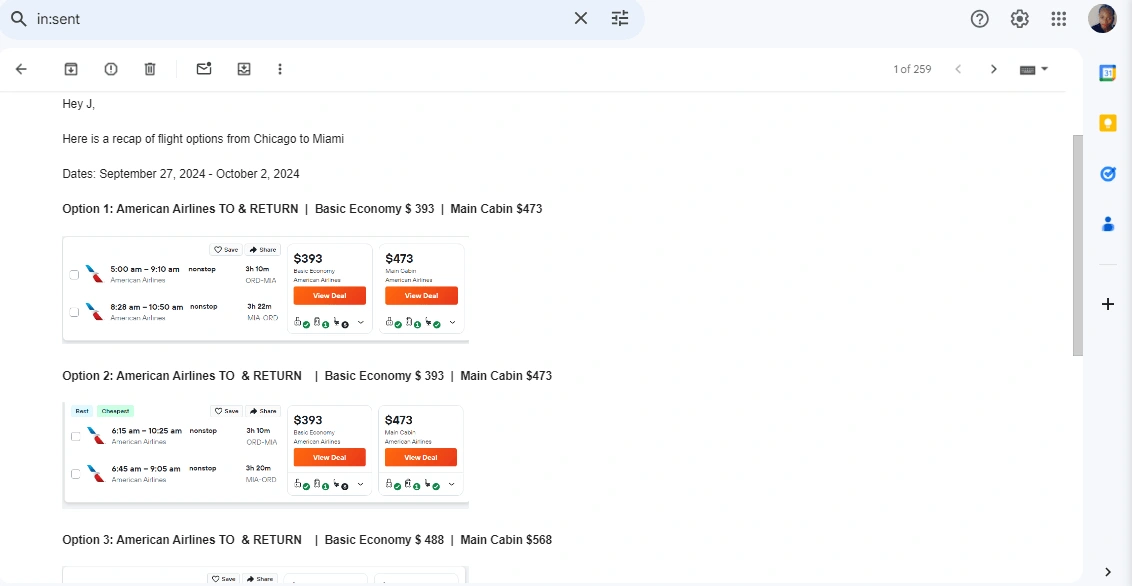1132x586 pixels.
Task: Mark this email as unread
Action: 204,69
